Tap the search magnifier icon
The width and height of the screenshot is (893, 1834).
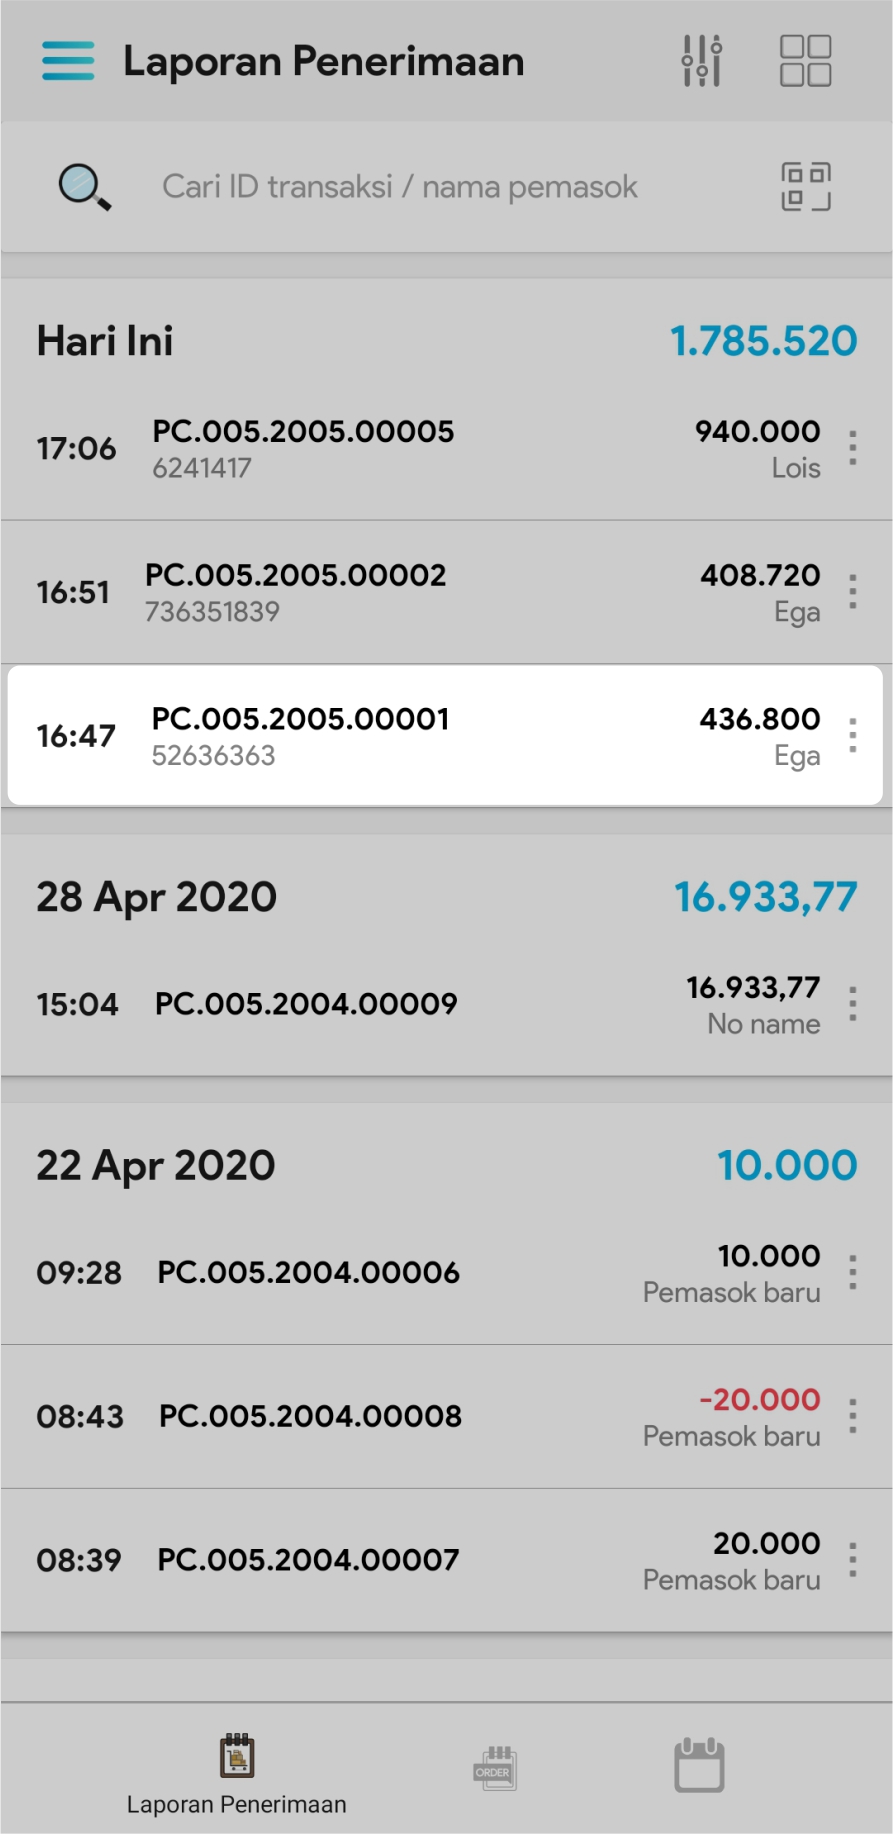click(84, 187)
